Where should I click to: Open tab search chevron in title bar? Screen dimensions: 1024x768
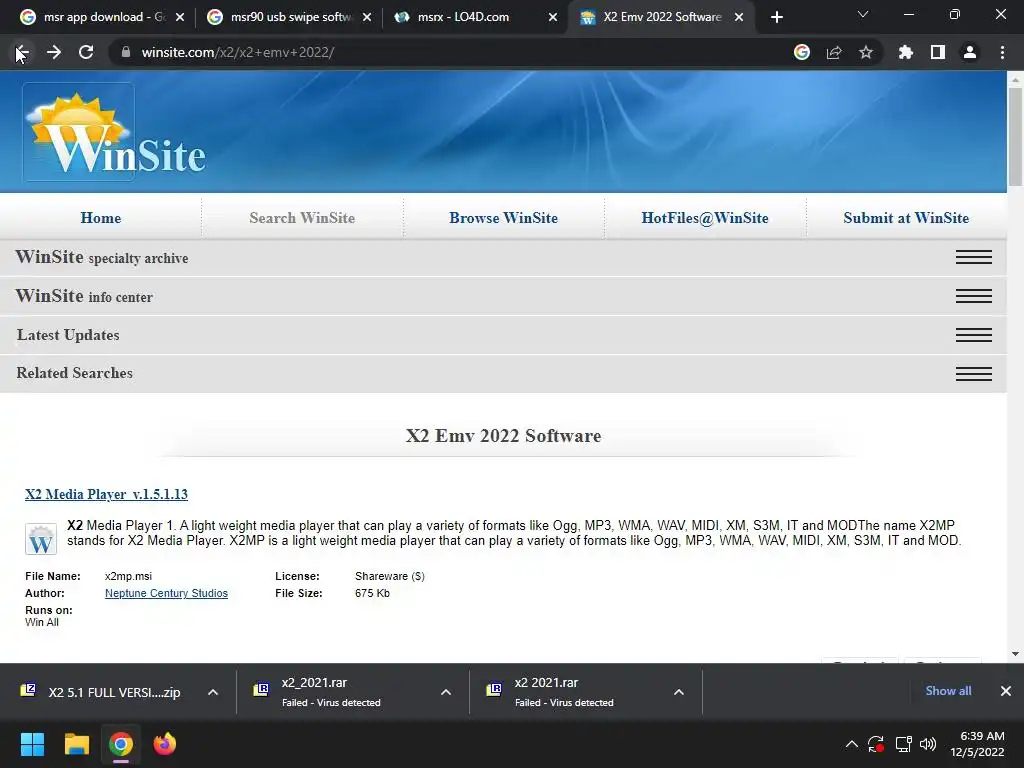pos(863,14)
